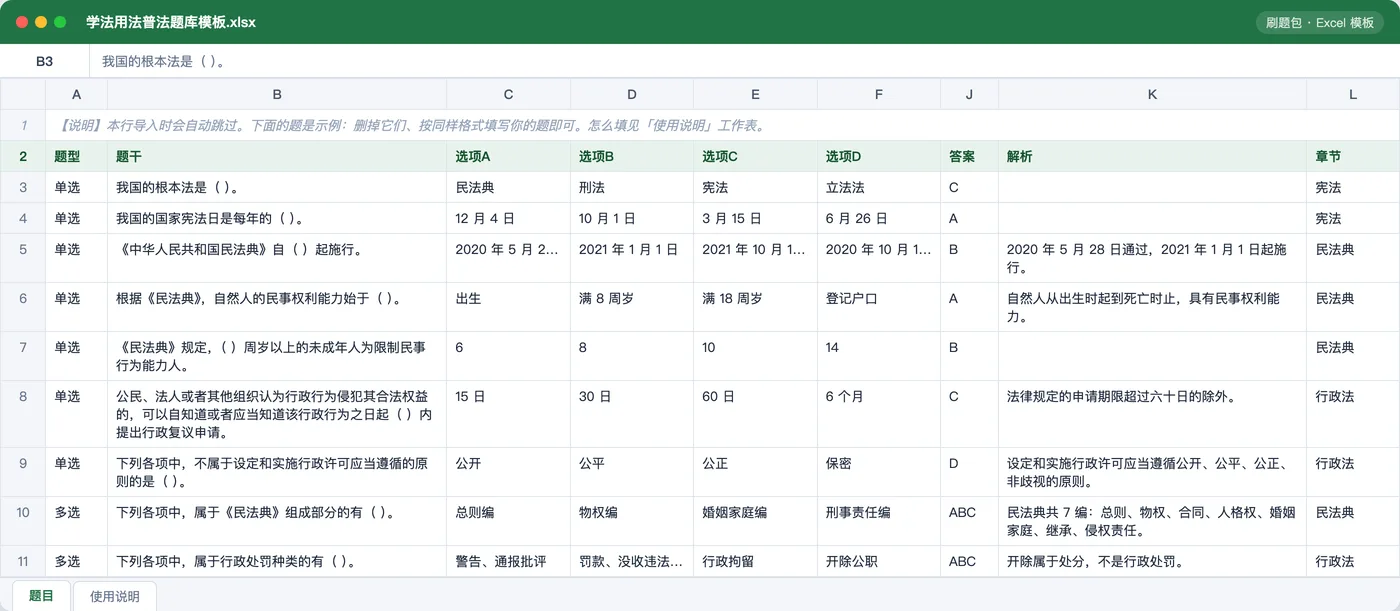1400x611 pixels.
Task: Select the cell 出生
Action: point(509,307)
